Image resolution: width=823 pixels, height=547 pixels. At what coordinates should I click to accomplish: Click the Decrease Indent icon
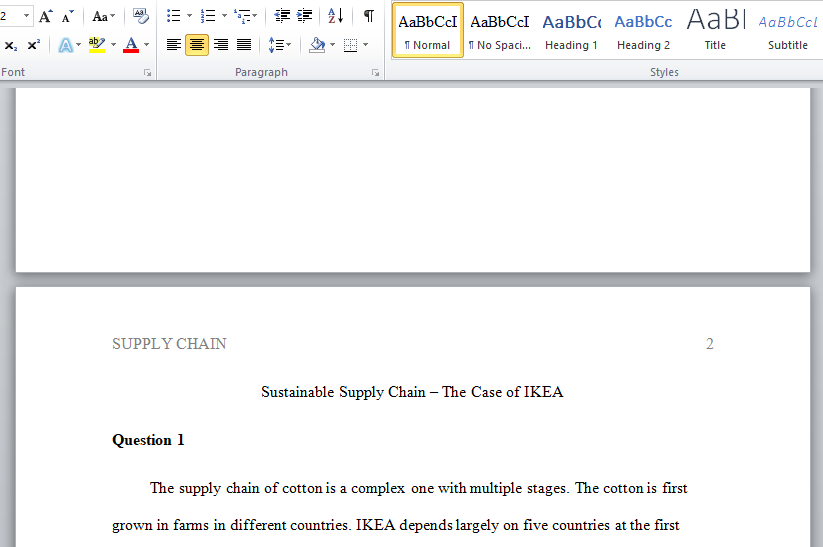[282, 16]
